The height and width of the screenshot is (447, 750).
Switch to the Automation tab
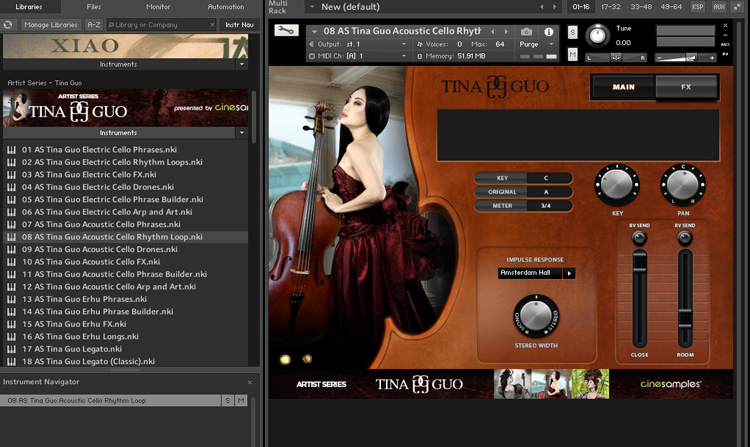pyautogui.click(x=226, y=7)
